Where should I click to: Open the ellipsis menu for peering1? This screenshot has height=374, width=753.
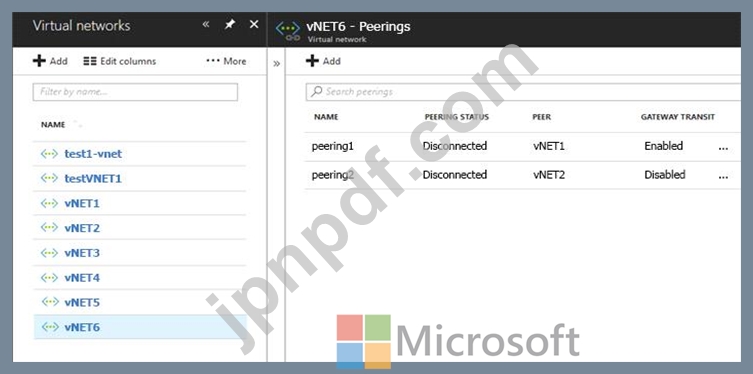pyautogui.click(x=723, y=148)
